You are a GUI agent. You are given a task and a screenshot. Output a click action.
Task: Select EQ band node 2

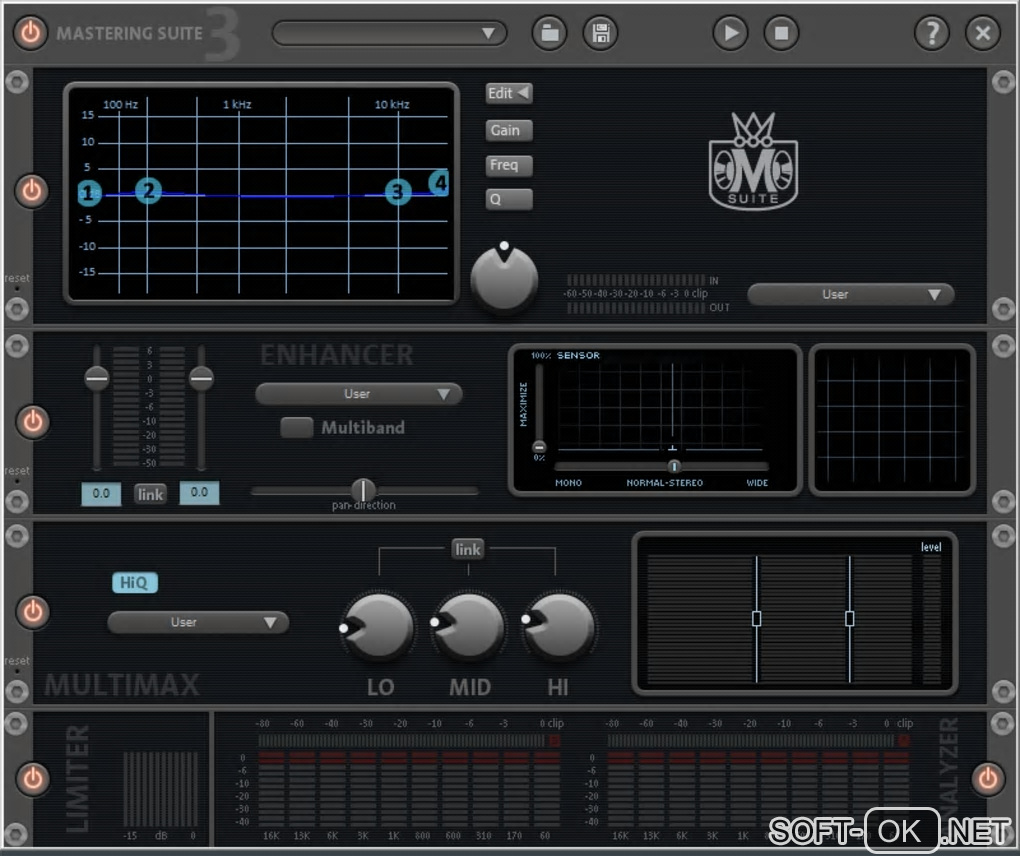148,191
